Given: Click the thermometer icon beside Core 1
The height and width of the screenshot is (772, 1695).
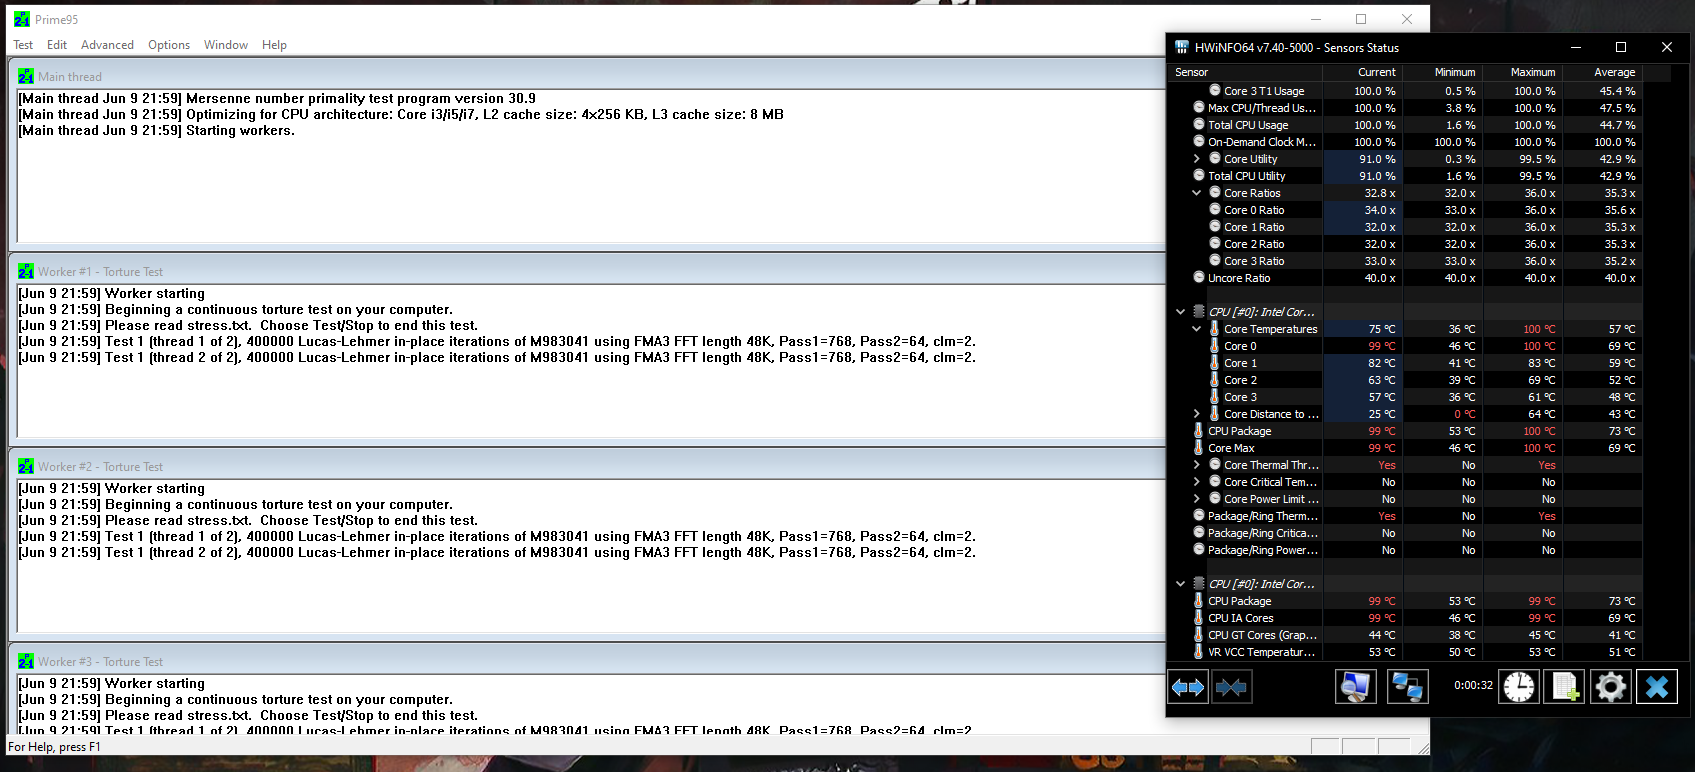Looking at the screenshot, I should (x=1215, y=363).
